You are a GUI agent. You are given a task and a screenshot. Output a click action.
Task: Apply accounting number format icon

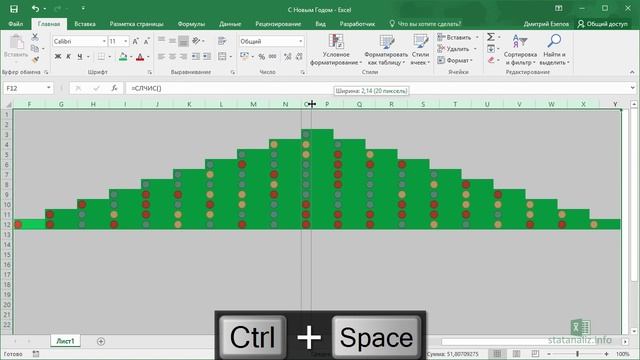[244, 56]
